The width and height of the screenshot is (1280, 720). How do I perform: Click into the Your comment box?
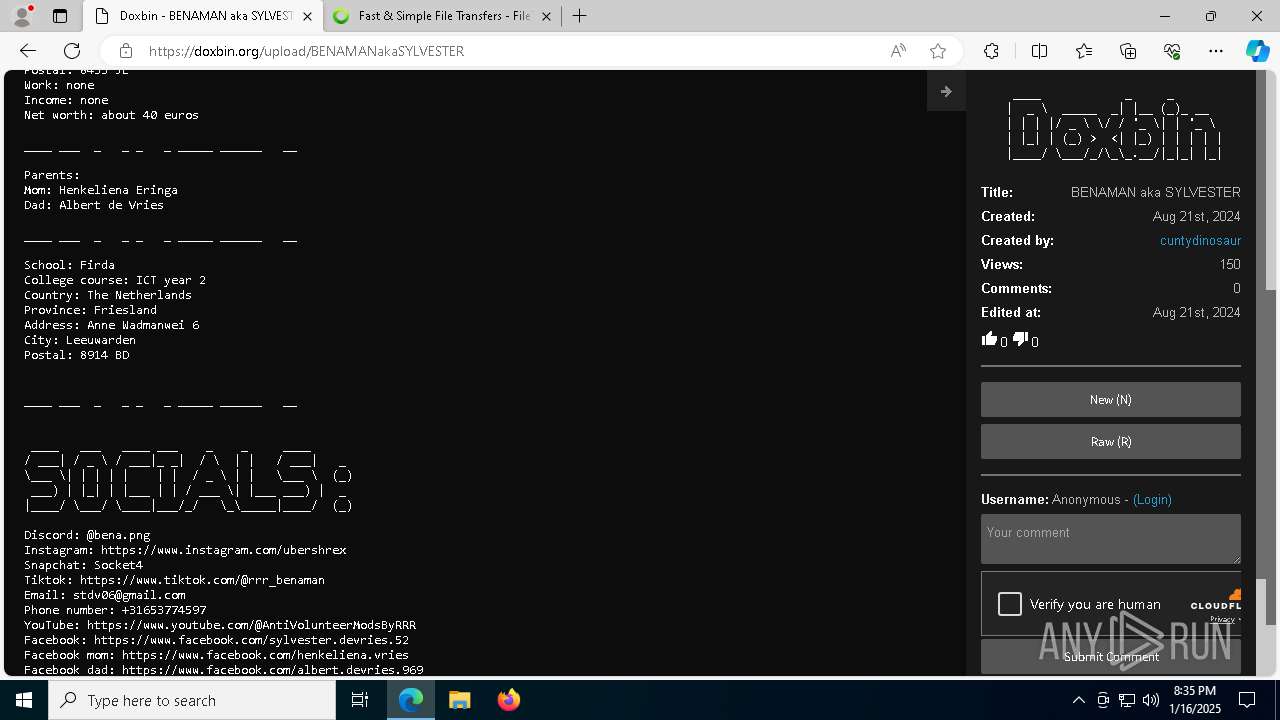1111,539
